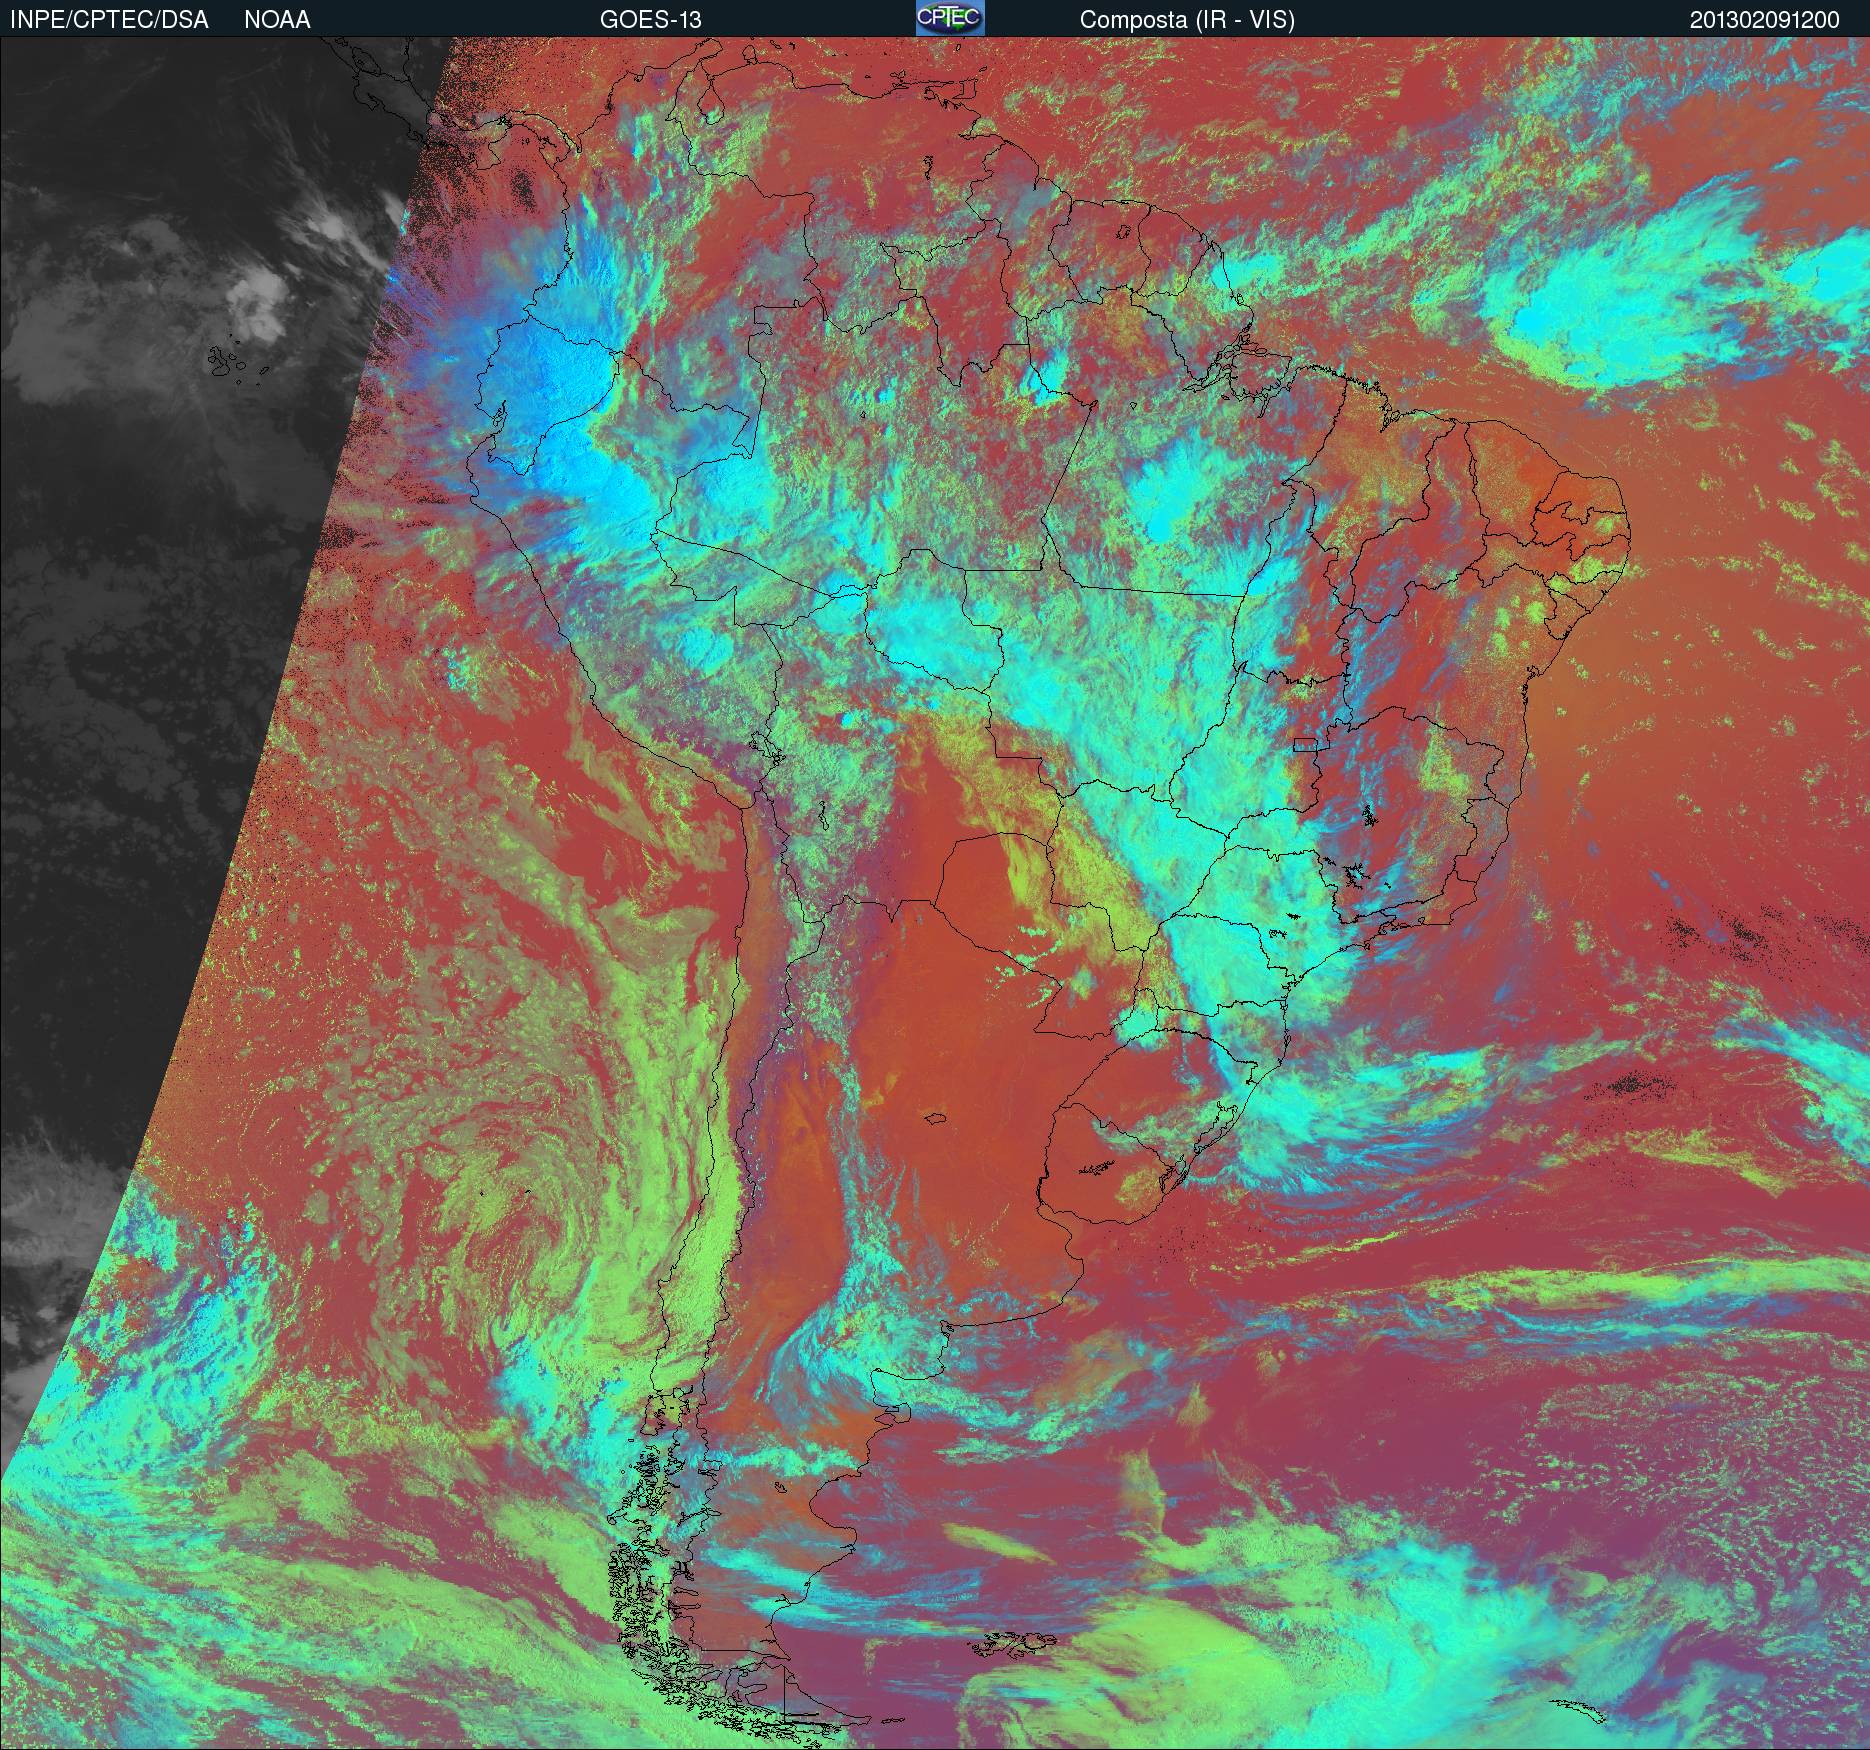This screenshot has width=1870, height=1750.
Task: Click the 201302091200 timestamp
Action: tap(1765, 20)
